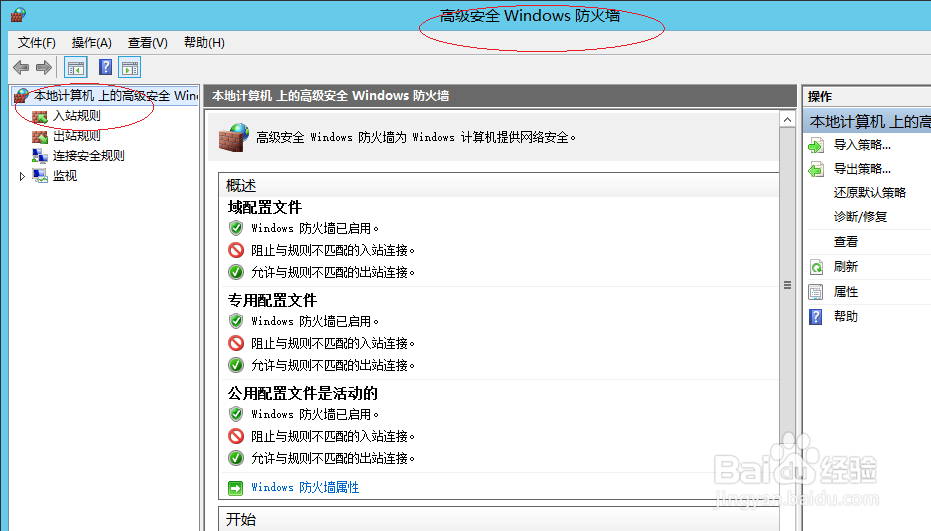The height and width of the screenshot is (531, 931).
Task: Open the 文件(F) menu
Action: [37, 43]
